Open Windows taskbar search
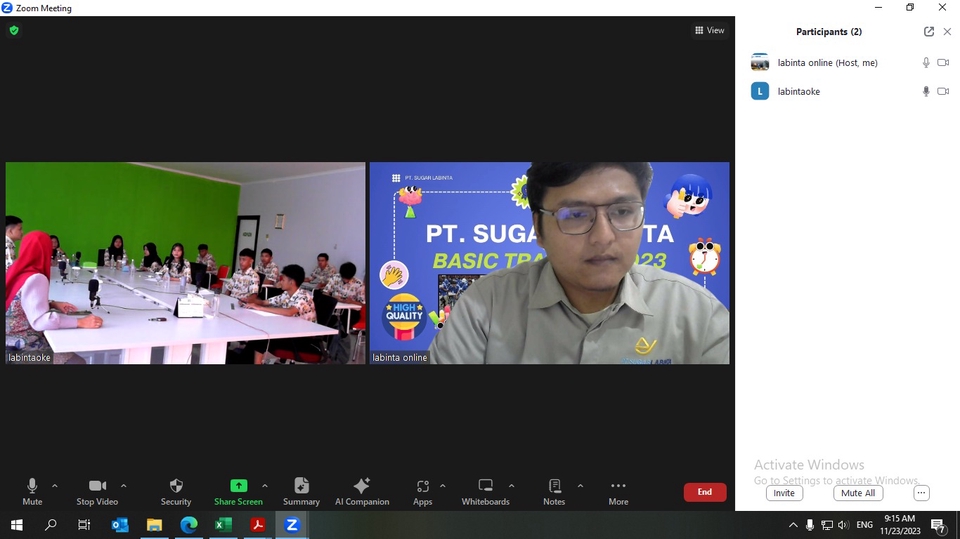960x539 pixels. coord(50,525)
